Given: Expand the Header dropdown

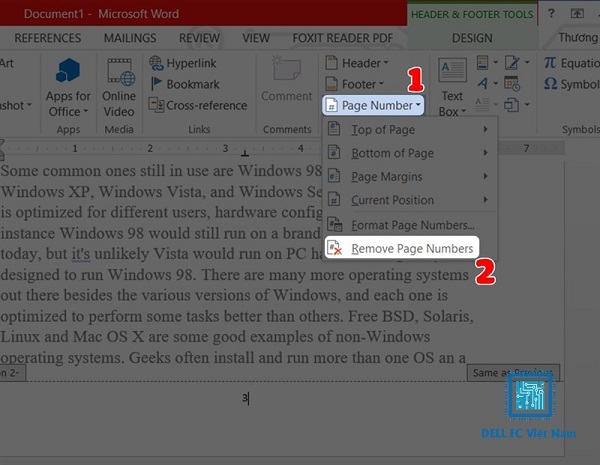Looking at the screenshot, I should [360, 63].
